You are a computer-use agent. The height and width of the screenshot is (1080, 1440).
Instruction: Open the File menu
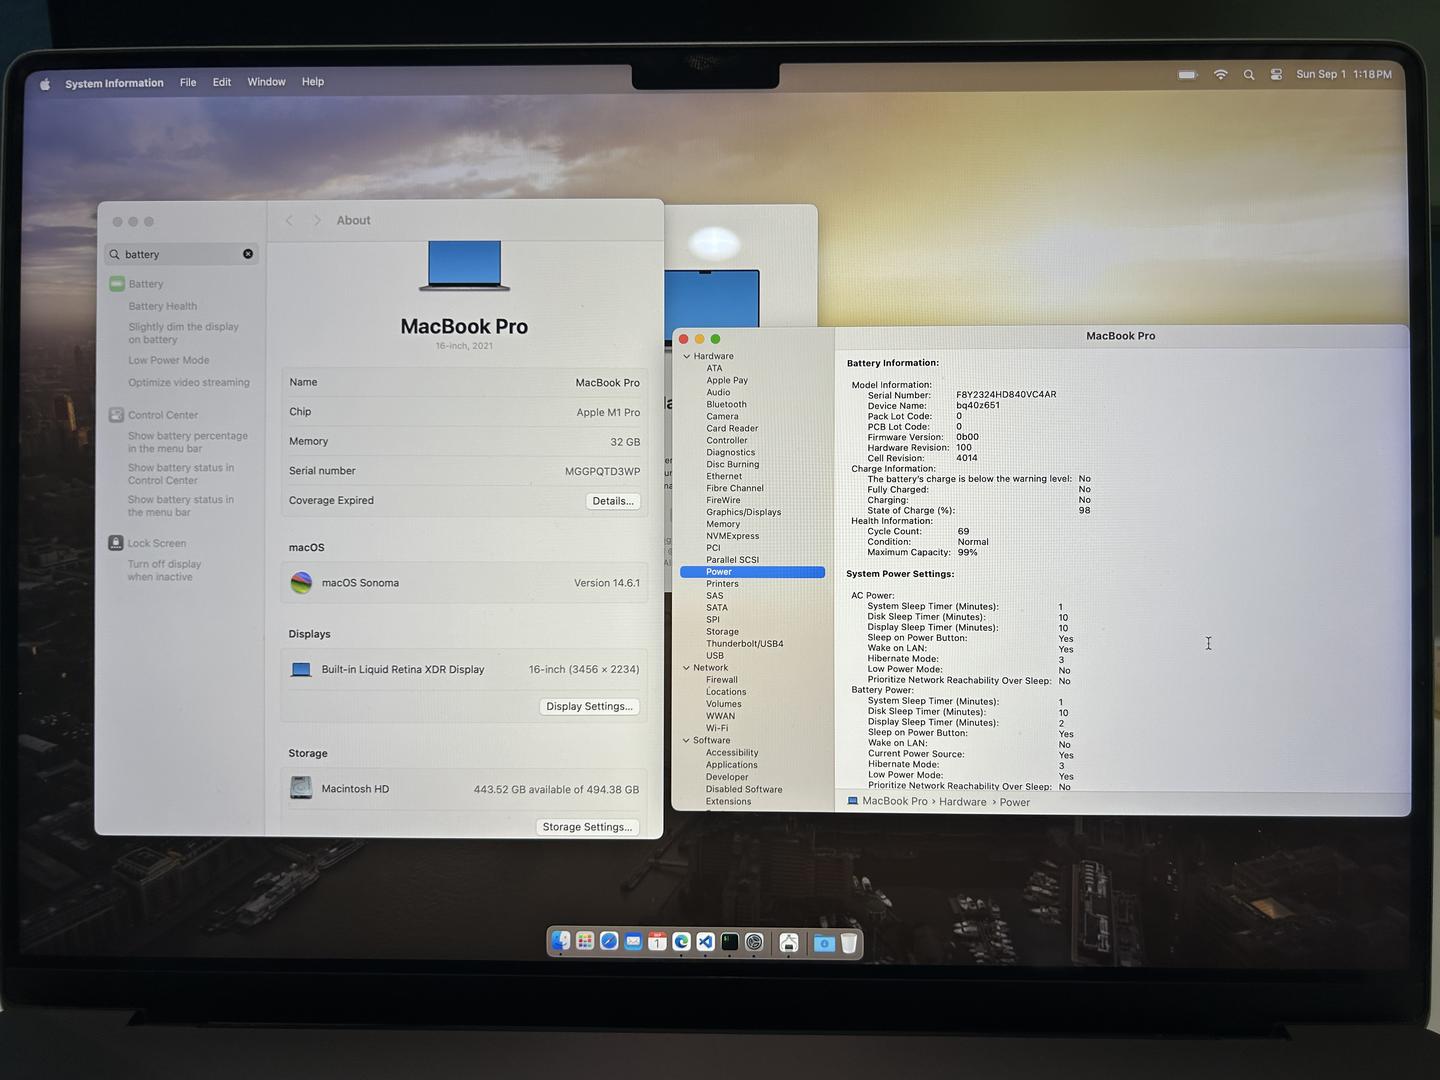click(x=188, y=82)
